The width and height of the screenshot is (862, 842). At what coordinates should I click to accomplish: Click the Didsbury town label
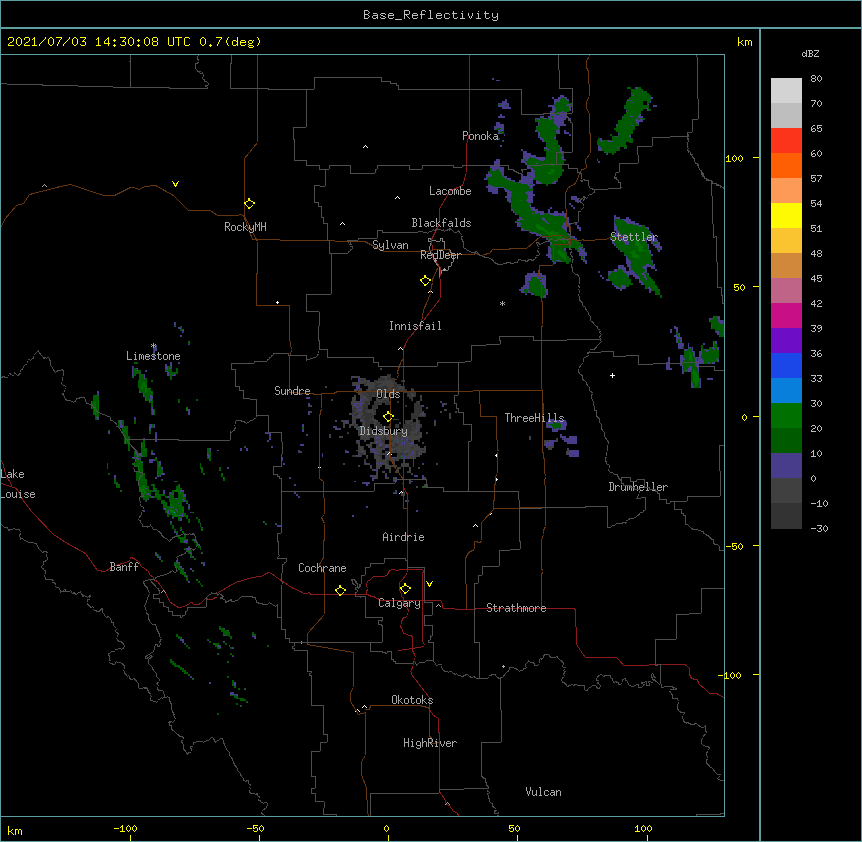(x=384, y=431)
